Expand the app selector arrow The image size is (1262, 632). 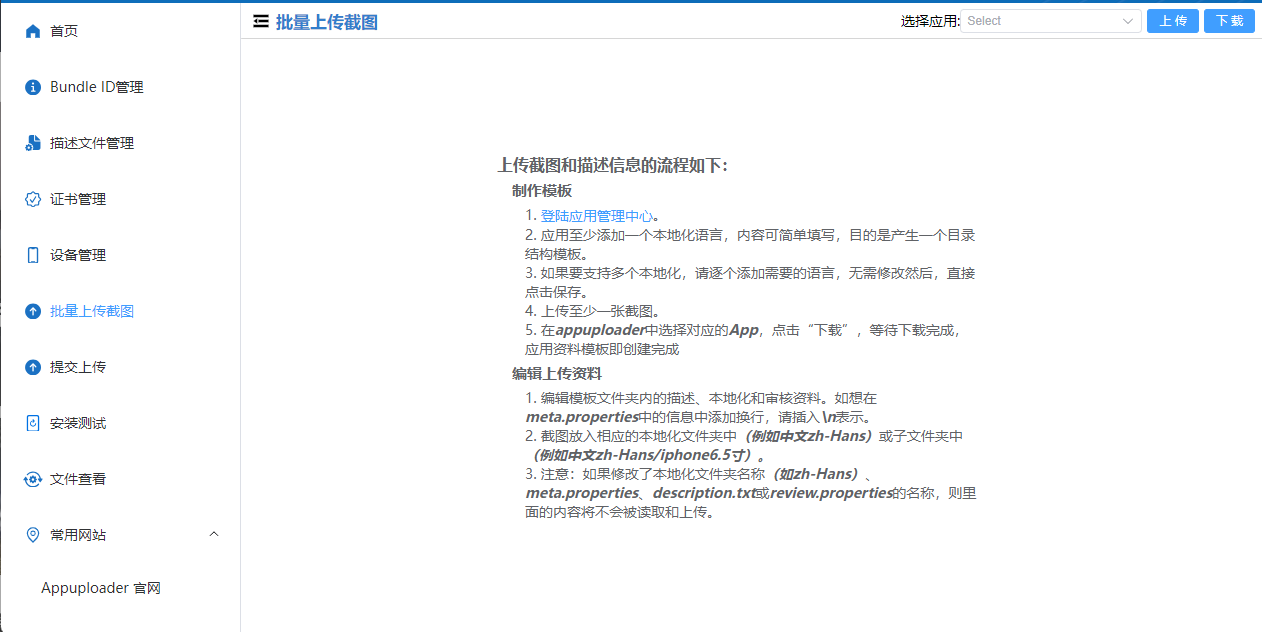pyautogui.click(x=1127, y=20)
